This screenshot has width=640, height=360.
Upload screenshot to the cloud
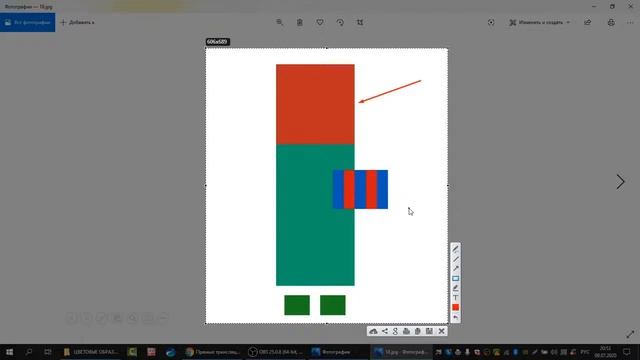click(373, 331)
